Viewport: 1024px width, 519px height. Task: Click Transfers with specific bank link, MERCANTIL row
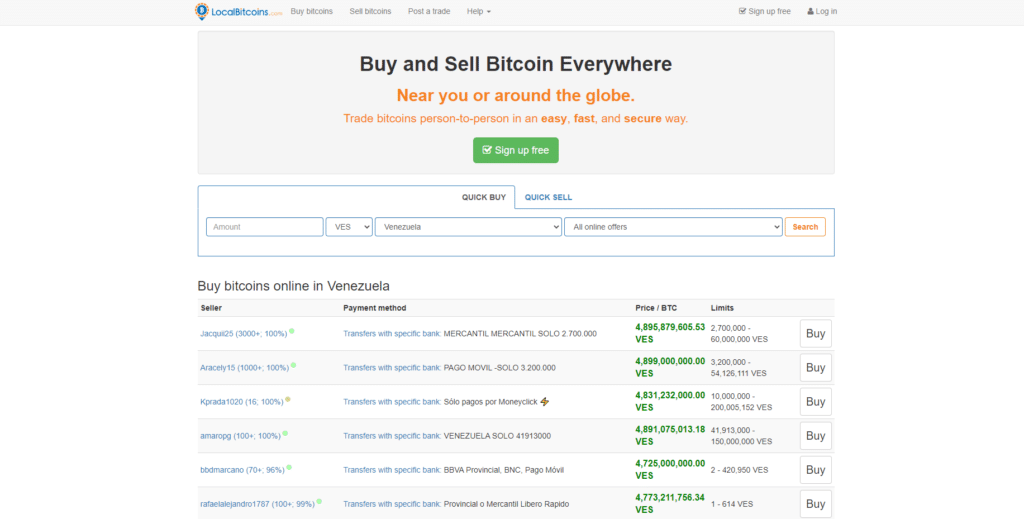[392, 334]
